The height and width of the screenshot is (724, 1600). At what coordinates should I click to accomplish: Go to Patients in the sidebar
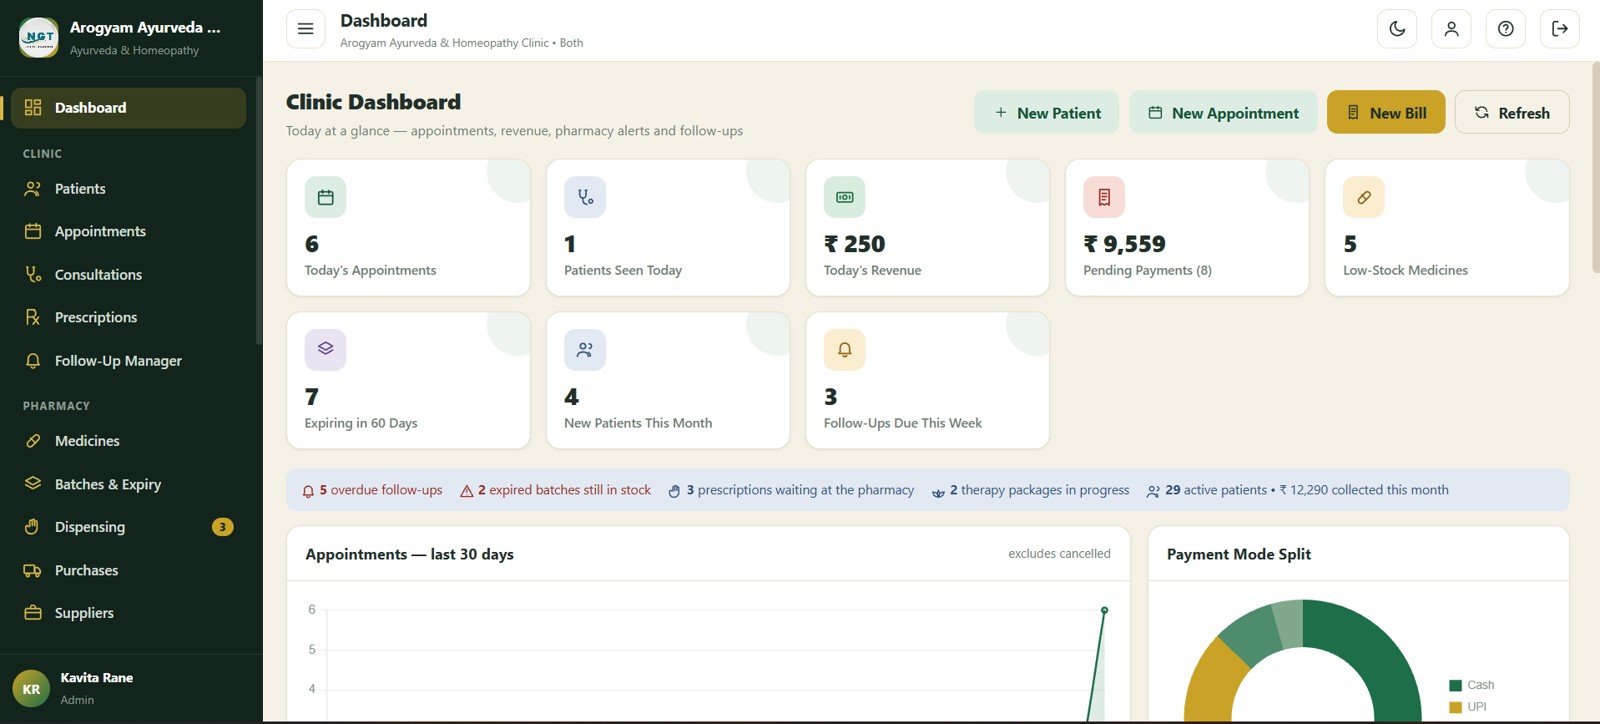click(128, 189)
